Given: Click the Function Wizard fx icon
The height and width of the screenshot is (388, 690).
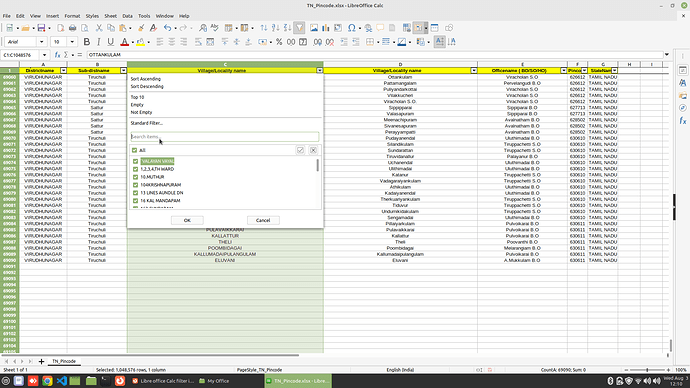Looking at the screenshot, I should tap(57, 55).
